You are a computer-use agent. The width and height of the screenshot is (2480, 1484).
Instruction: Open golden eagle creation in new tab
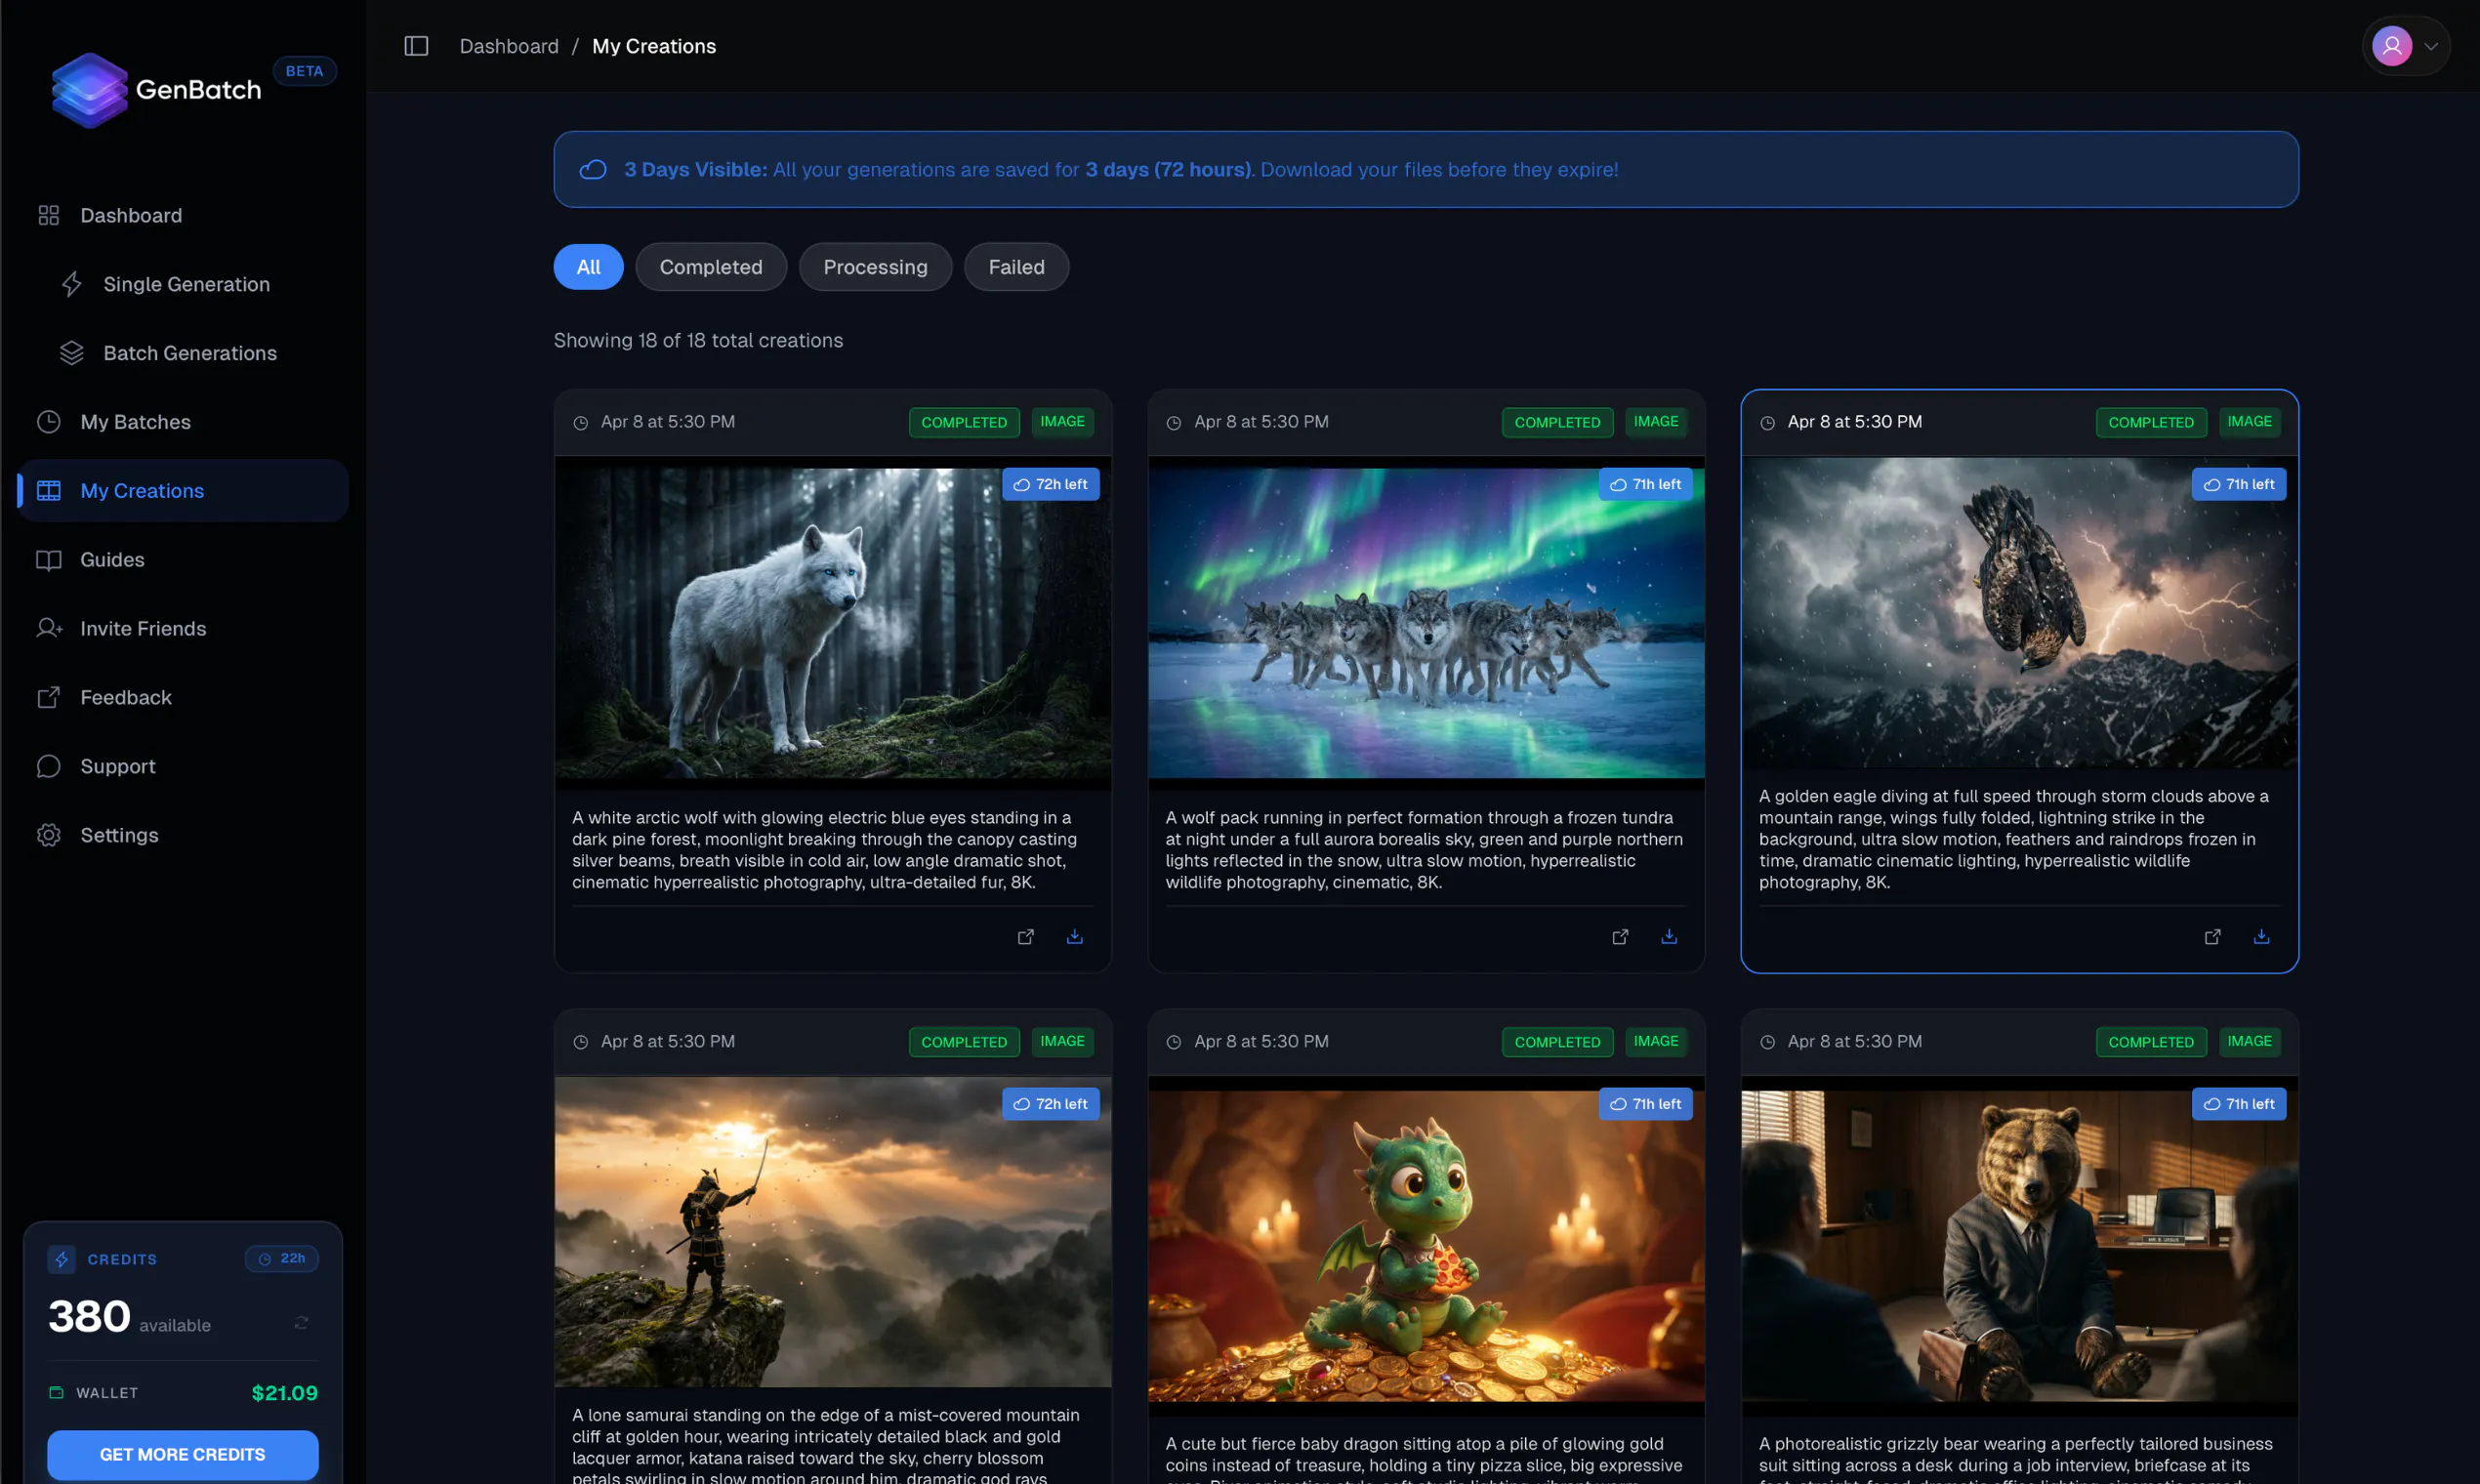coord(2213,937)
